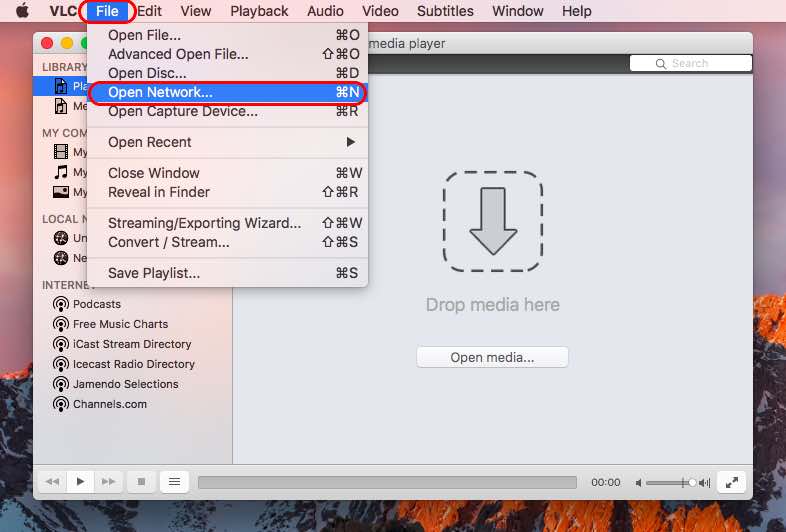The width and height of the screenshot is (786, 532).
Task: Choose Open Network...
Action: (x=228, y=92)
